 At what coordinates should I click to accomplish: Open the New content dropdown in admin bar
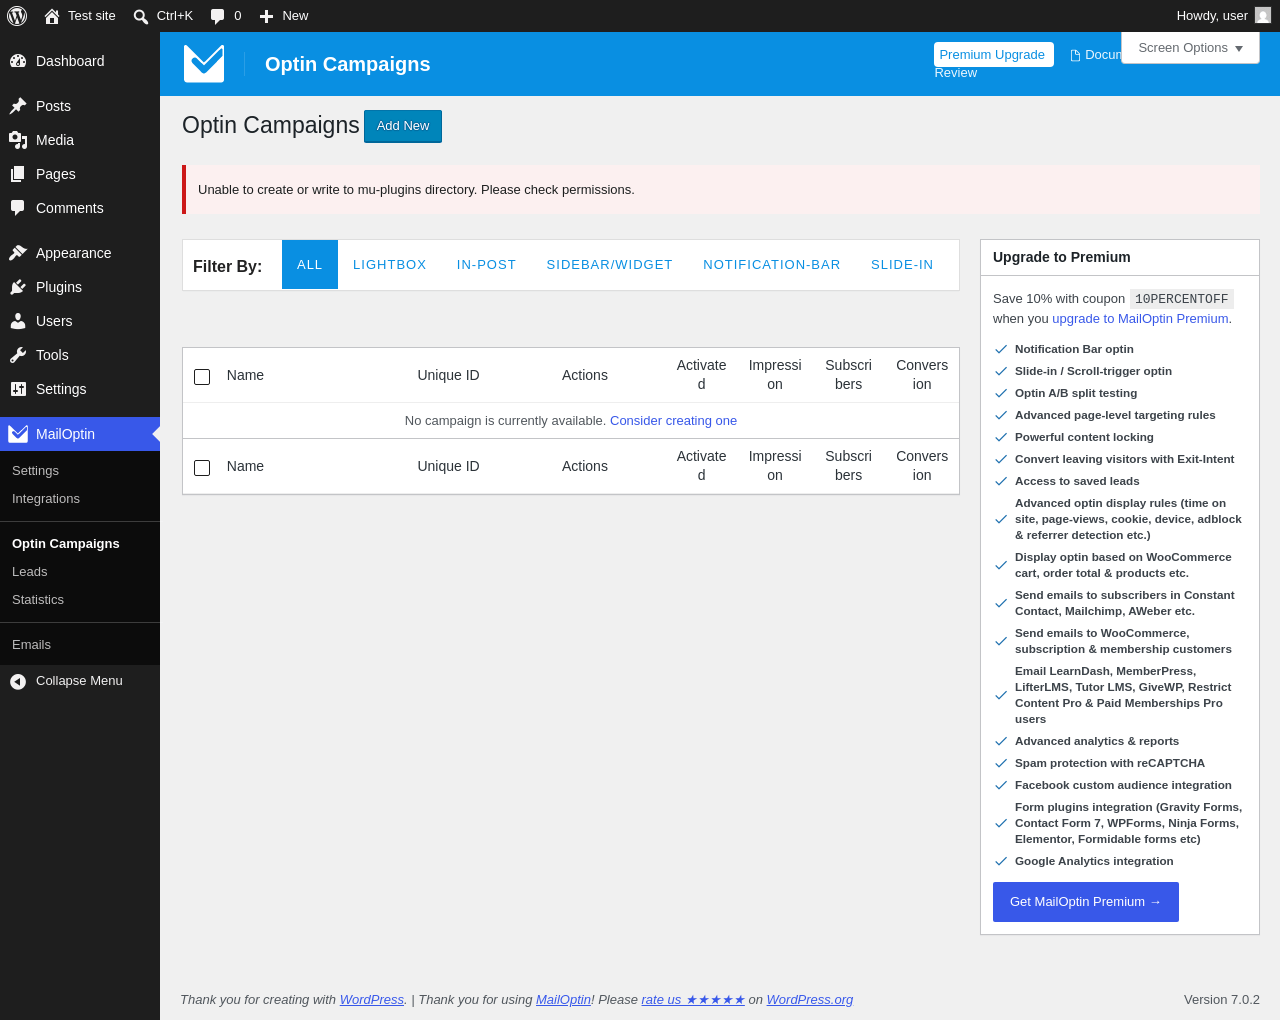pos(284,16)
